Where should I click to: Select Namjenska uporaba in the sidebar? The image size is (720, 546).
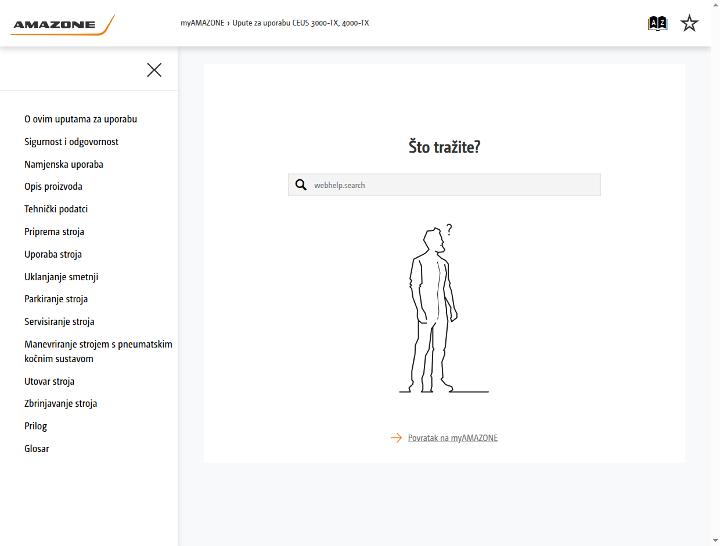pos(64,164)
